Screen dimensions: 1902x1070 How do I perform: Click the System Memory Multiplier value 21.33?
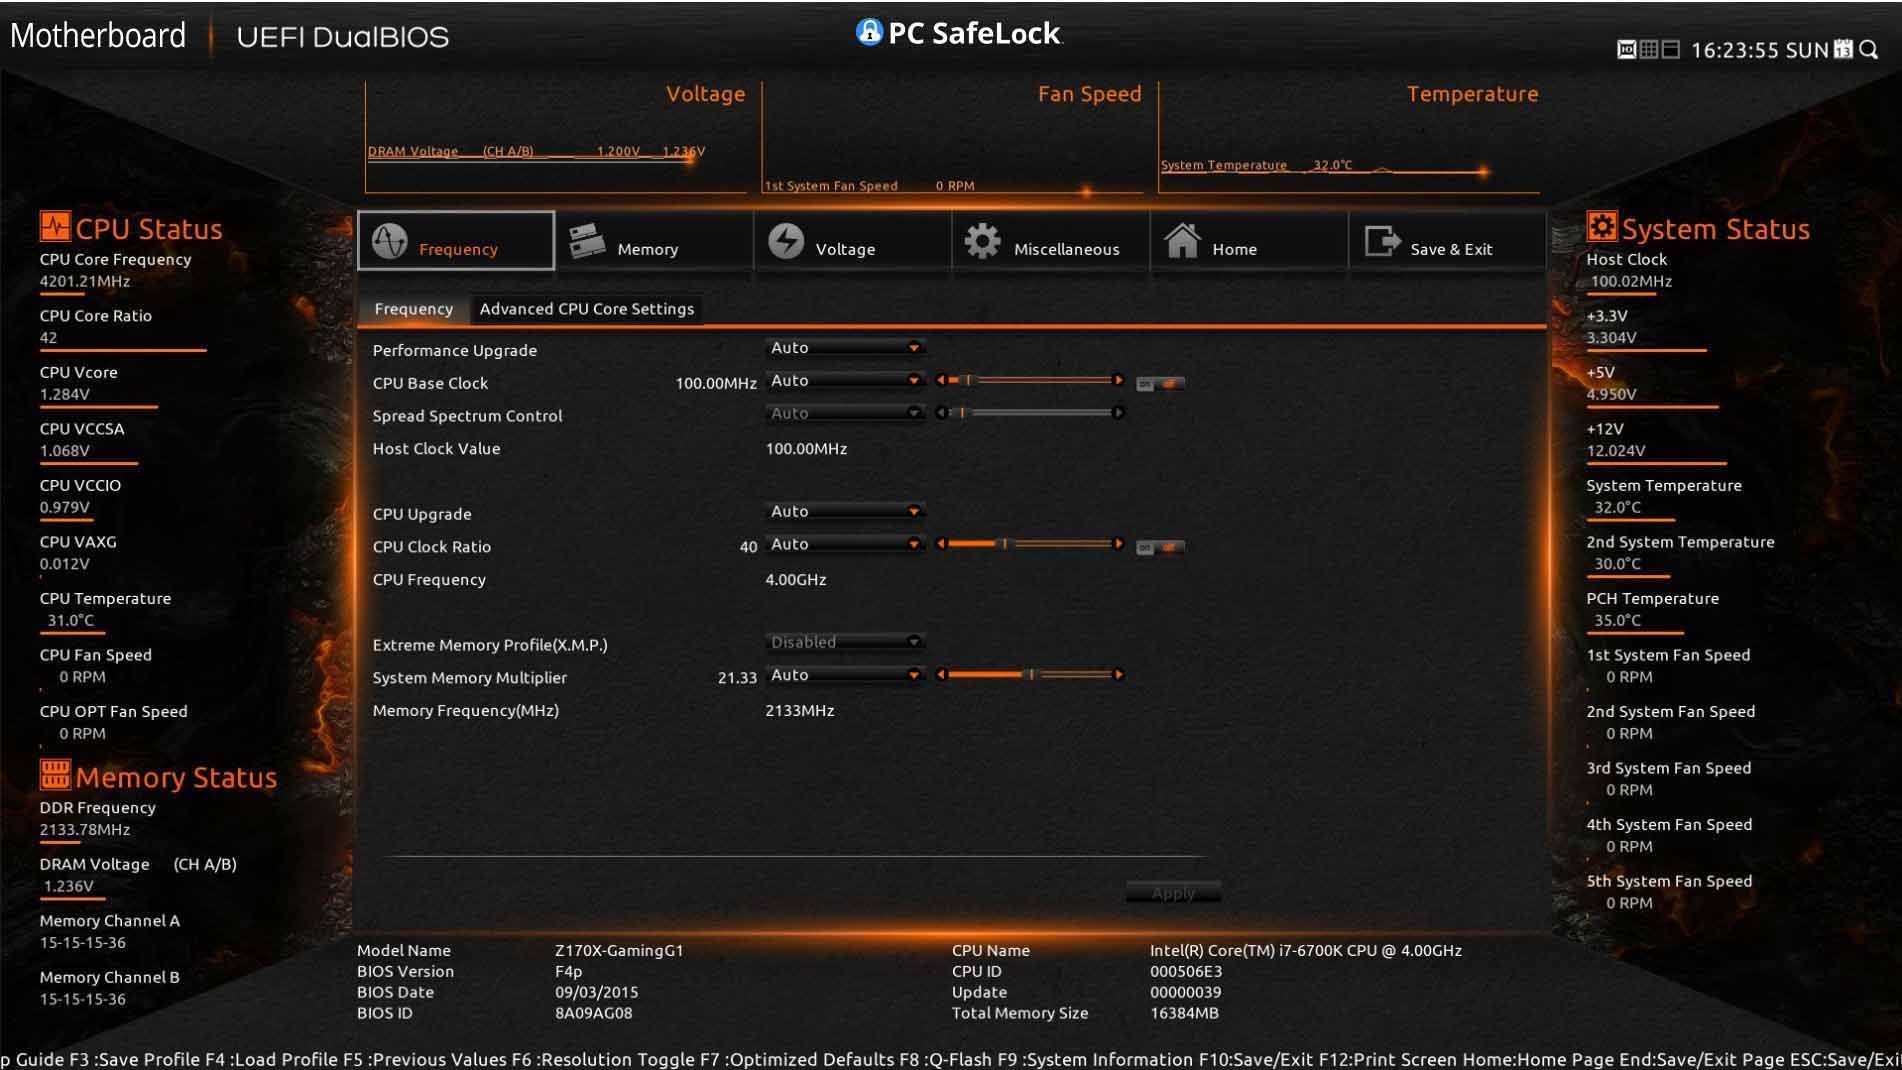coord(737,678)
